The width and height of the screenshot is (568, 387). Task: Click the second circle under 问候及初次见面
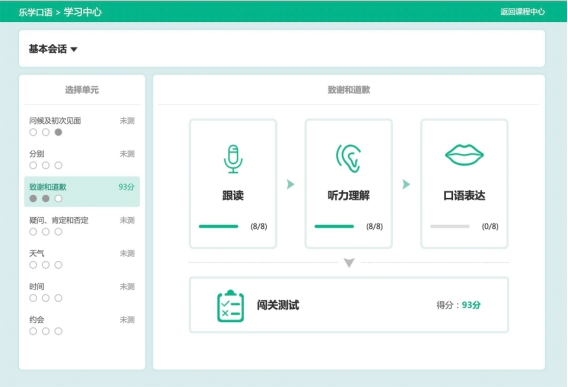(x=46, y=132)
